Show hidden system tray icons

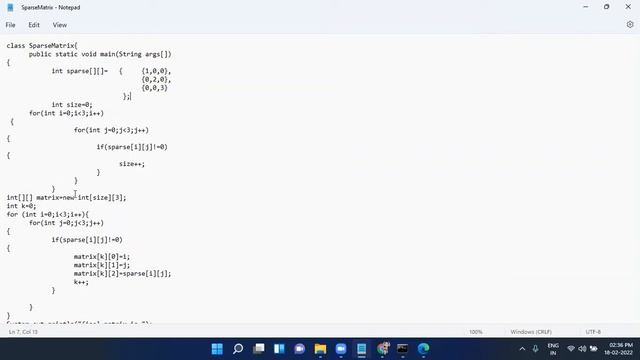pos(522,349)
